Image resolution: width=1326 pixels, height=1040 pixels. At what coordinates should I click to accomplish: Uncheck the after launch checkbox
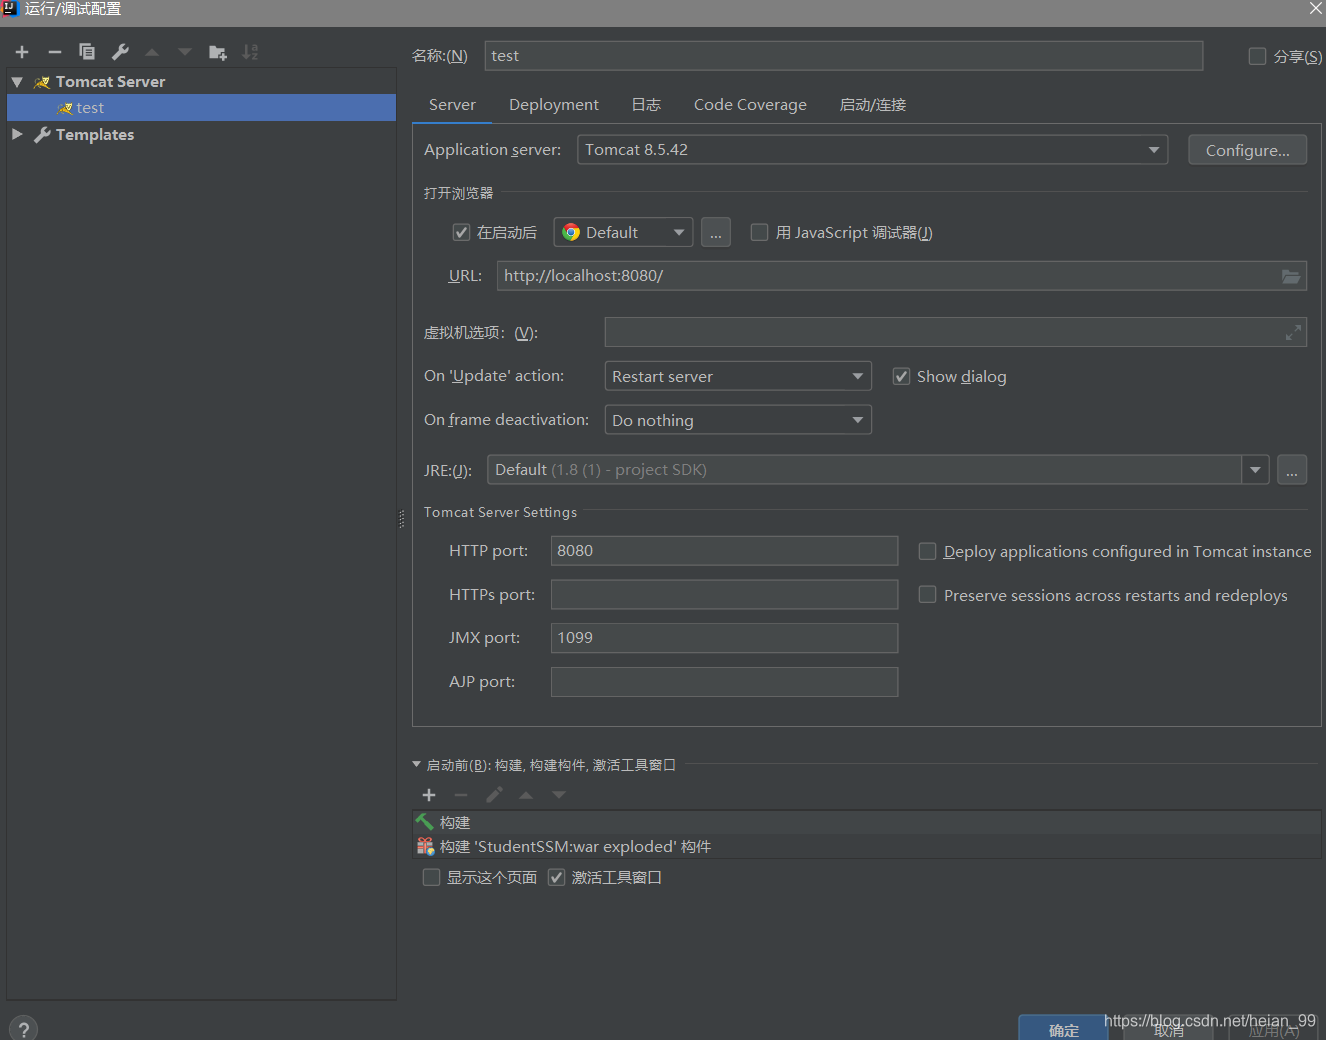461,232
